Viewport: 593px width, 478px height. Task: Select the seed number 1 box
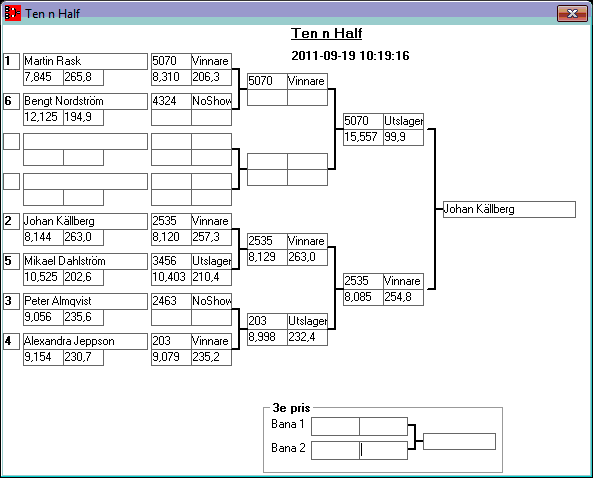tap(11, 61)
